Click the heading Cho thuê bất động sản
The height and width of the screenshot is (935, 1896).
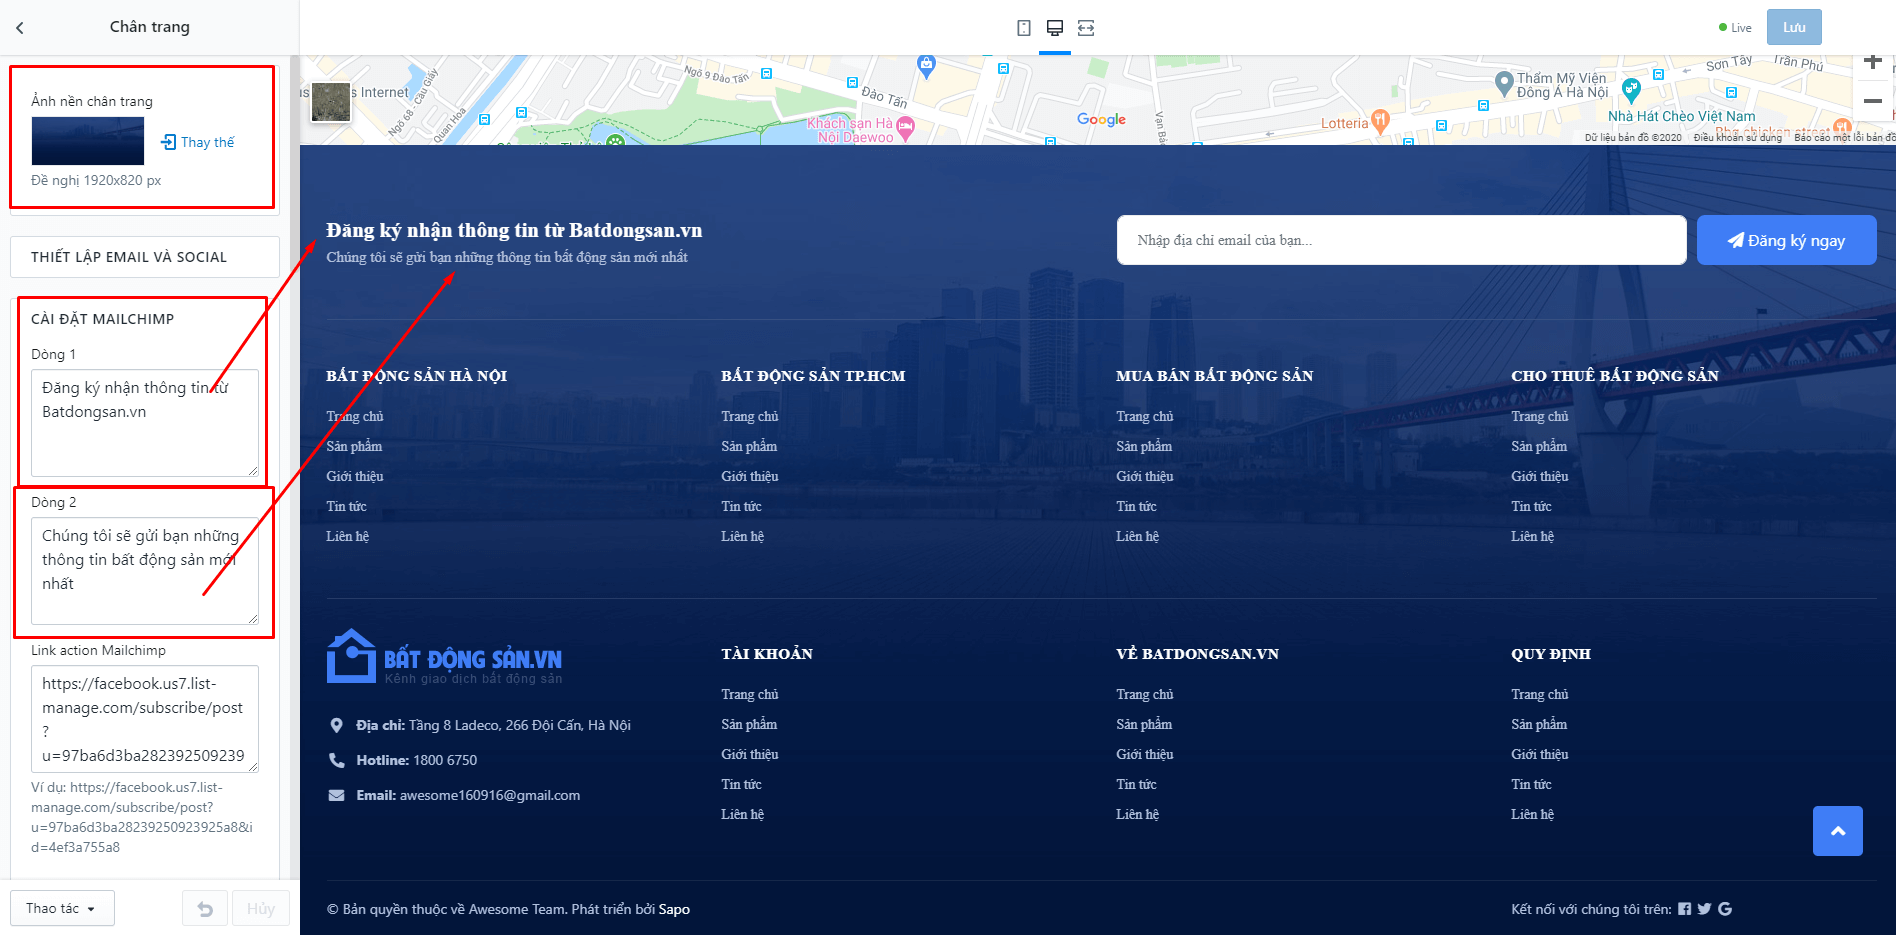(x=1615, y=376)
